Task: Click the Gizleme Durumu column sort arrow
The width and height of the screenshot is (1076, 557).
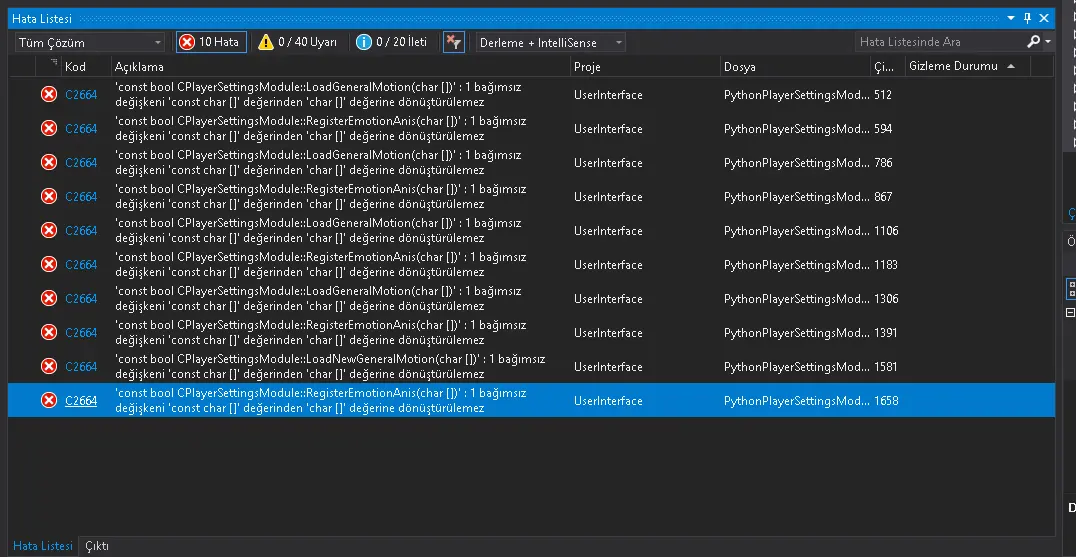Action: (1011, 67)
